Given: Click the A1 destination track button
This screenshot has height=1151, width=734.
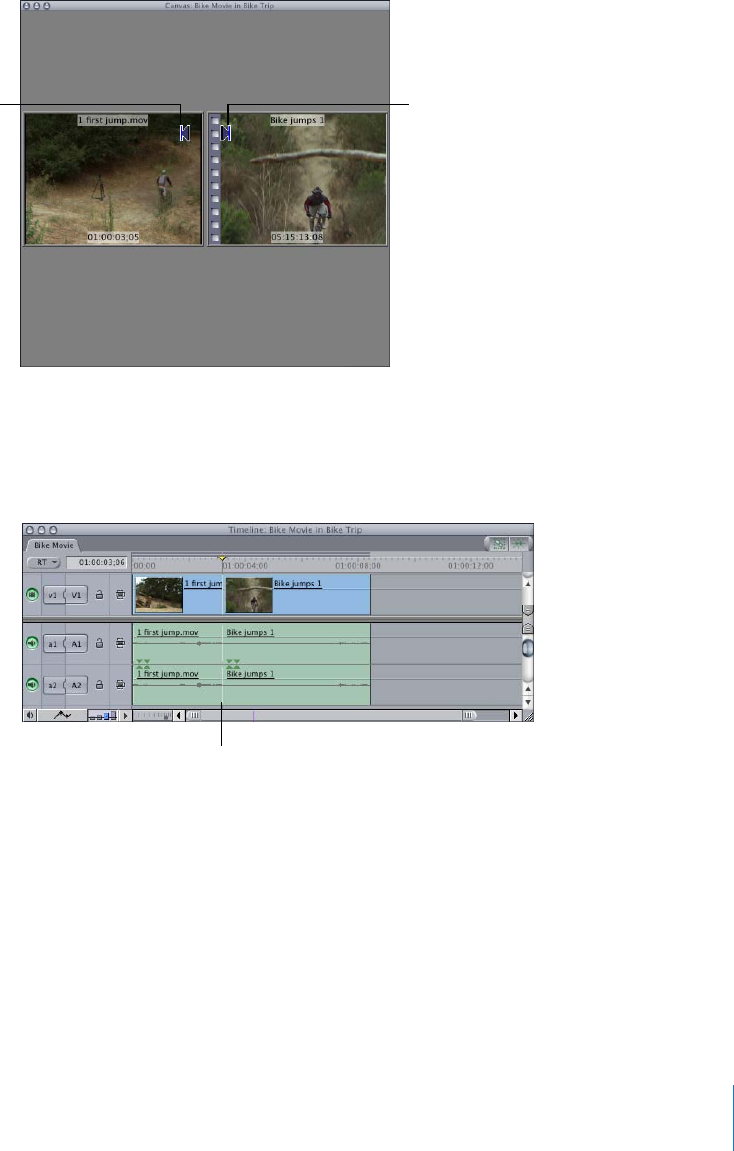Looking at the screenshot, I should (77, 644).
